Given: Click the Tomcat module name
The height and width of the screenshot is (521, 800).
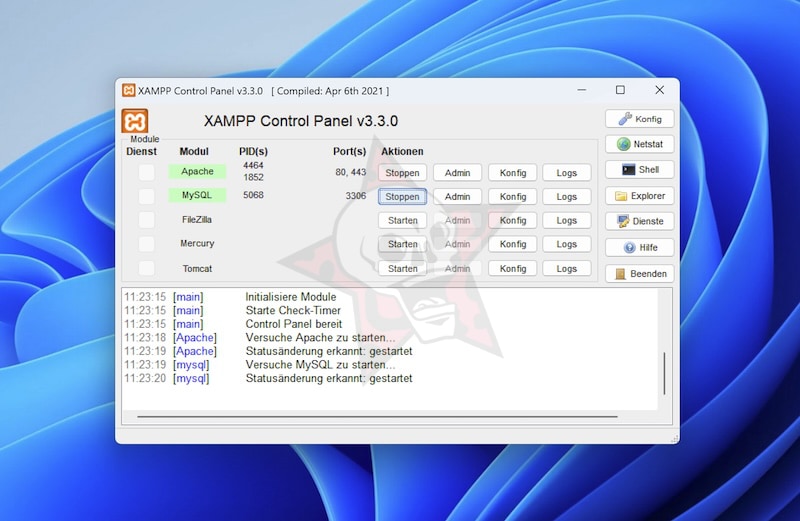Looking at the screenshot, I should [x=197, y=268].
